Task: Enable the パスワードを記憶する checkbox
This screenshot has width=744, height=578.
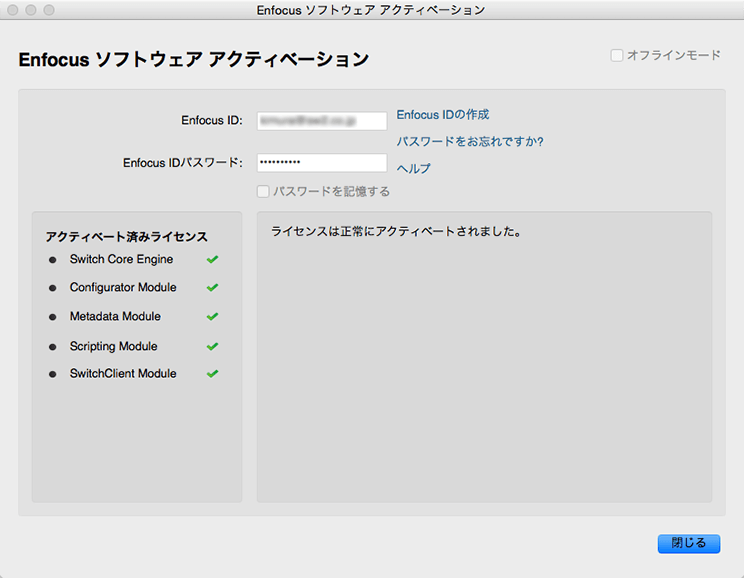Action: (x=263, y=192)
